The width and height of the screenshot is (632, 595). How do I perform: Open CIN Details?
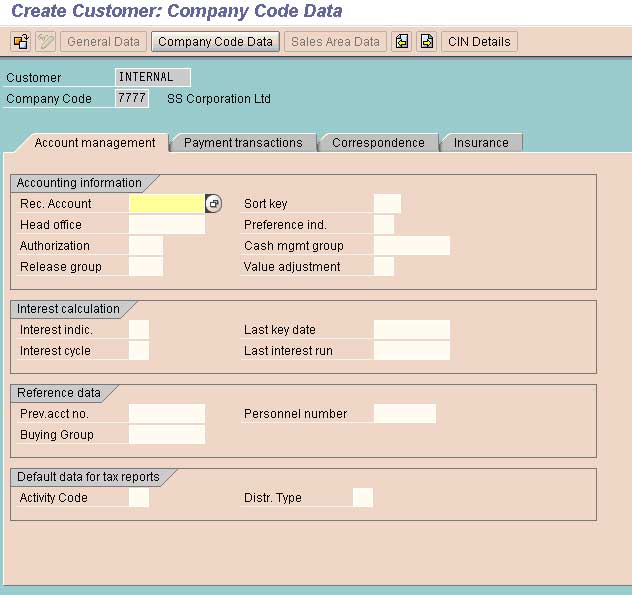coord(479,42)
